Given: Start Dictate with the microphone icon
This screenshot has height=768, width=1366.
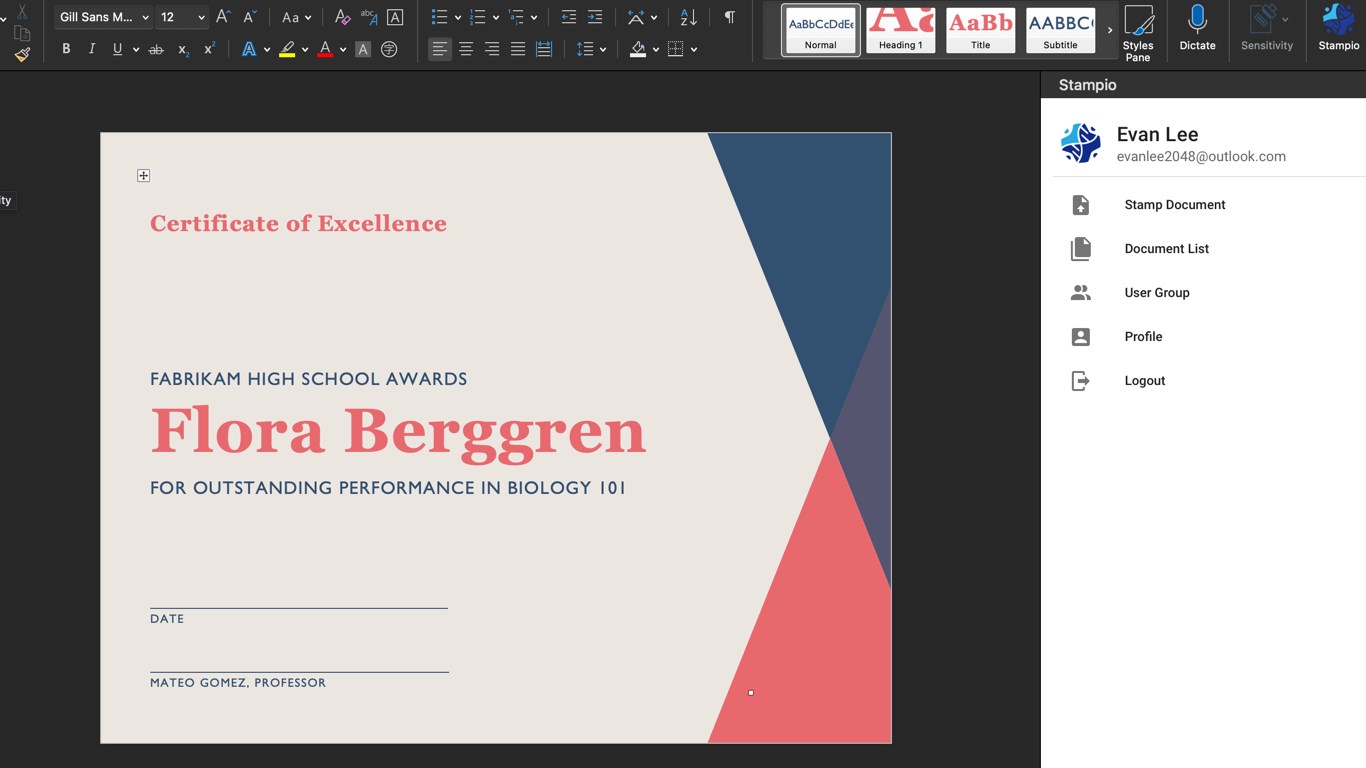Looking at the screenshot, I should click(x=1197, y=27).
